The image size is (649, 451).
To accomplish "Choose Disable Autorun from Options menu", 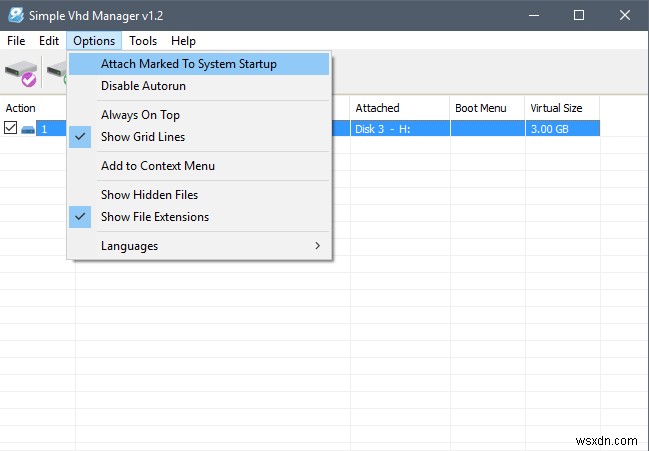I will [143, 86].
